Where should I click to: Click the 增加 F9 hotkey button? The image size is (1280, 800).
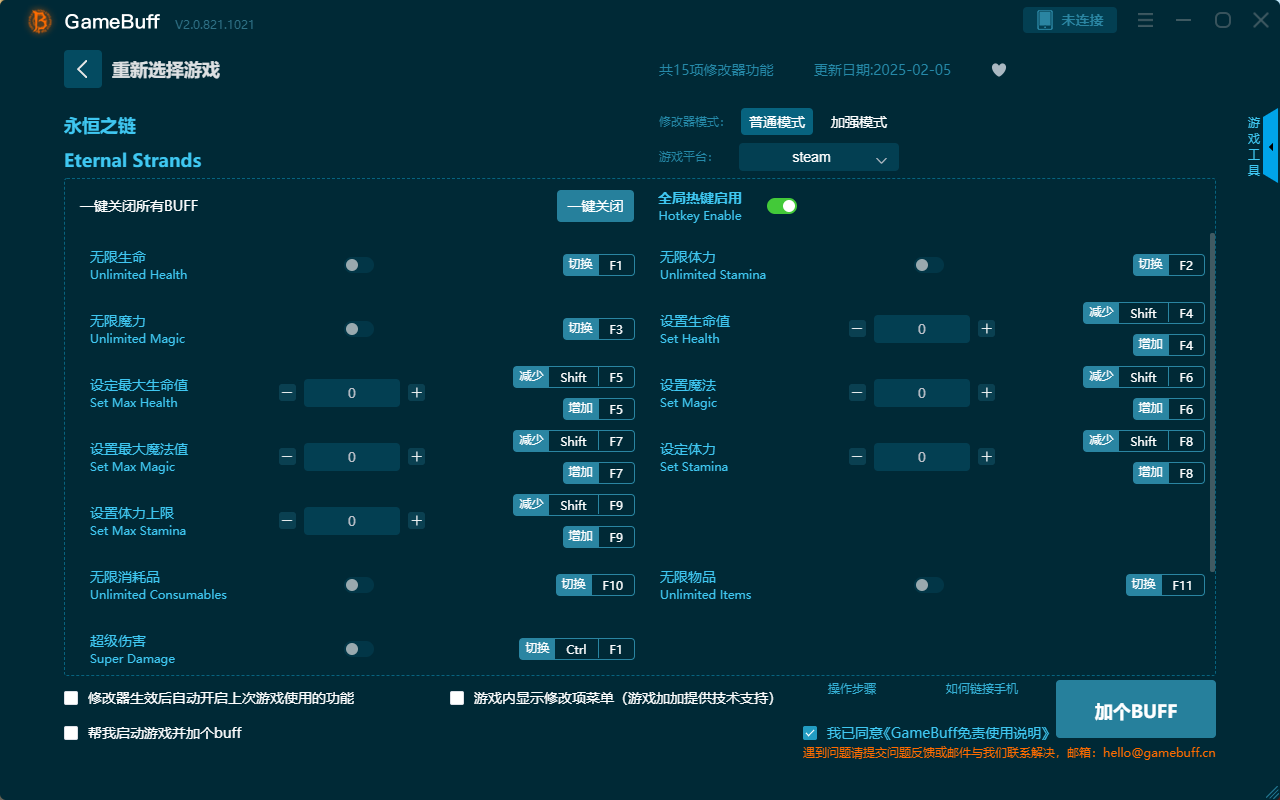599,537
